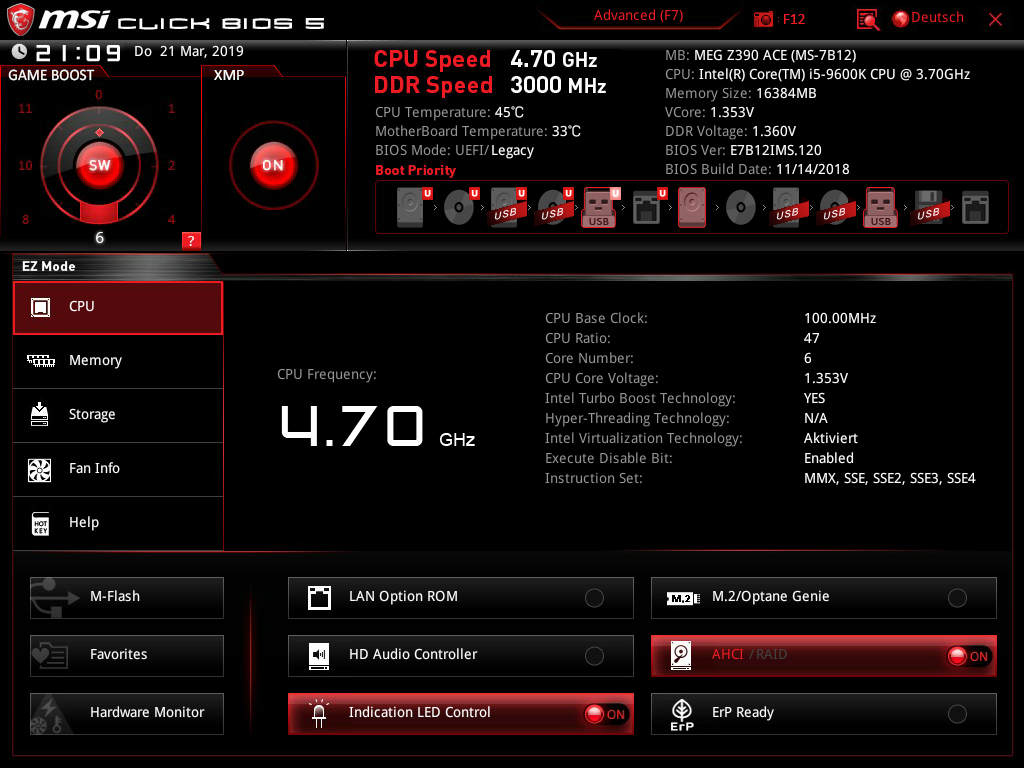Take a screenshot with the F12 camera icon
Screen dimensions: 1024x768
pos(763,19)
